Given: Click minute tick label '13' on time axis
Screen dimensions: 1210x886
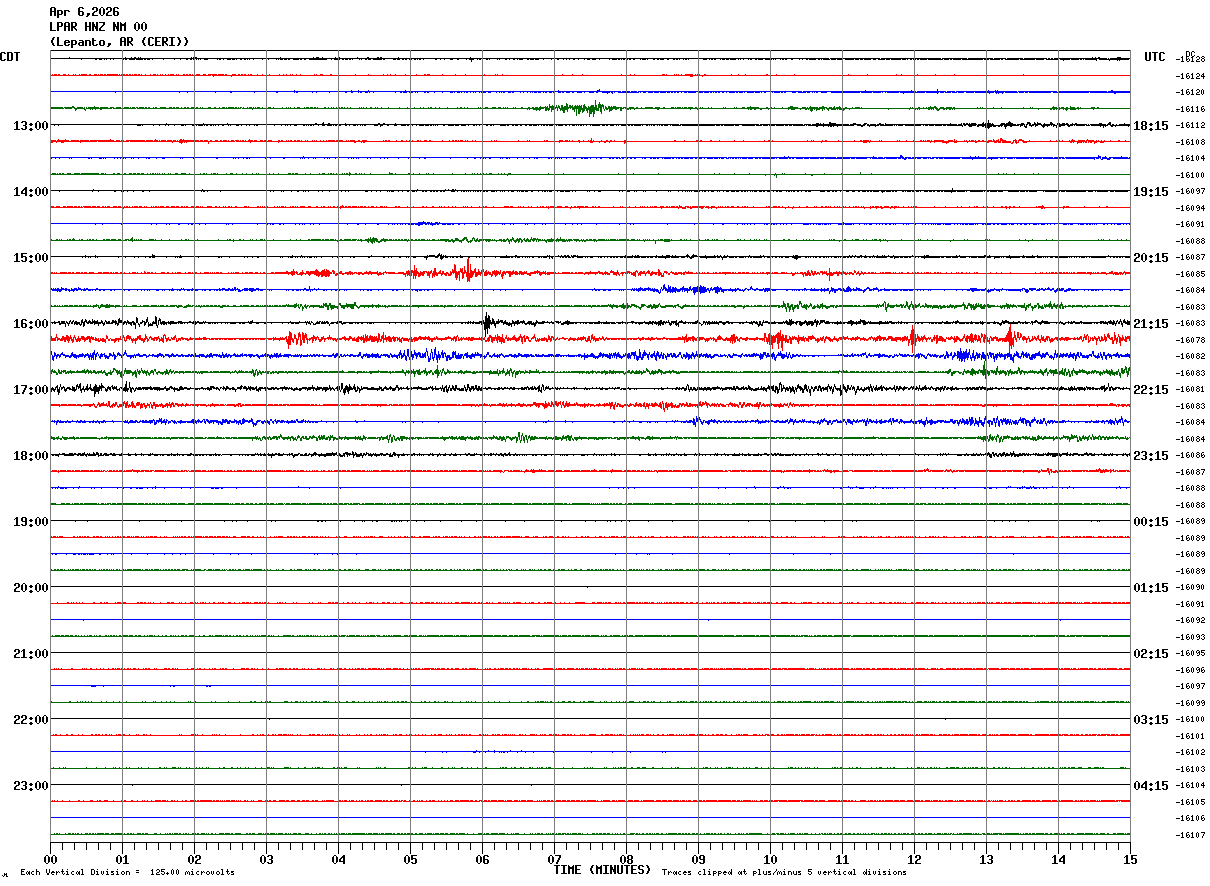Looking at the screenshot, I should (986, 860).
